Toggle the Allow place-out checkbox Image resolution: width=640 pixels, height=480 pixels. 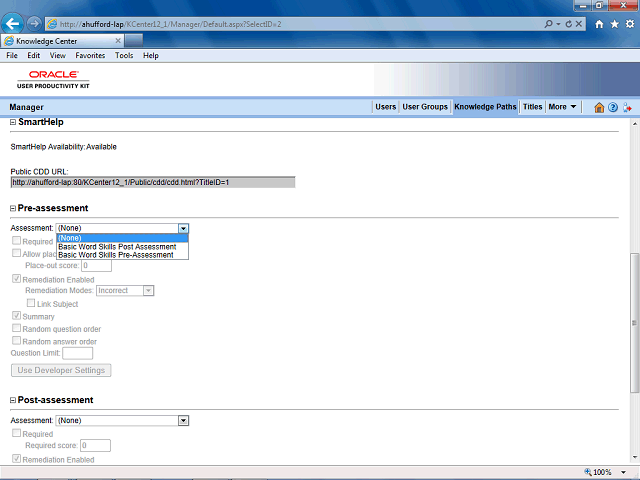click(16, 253)
